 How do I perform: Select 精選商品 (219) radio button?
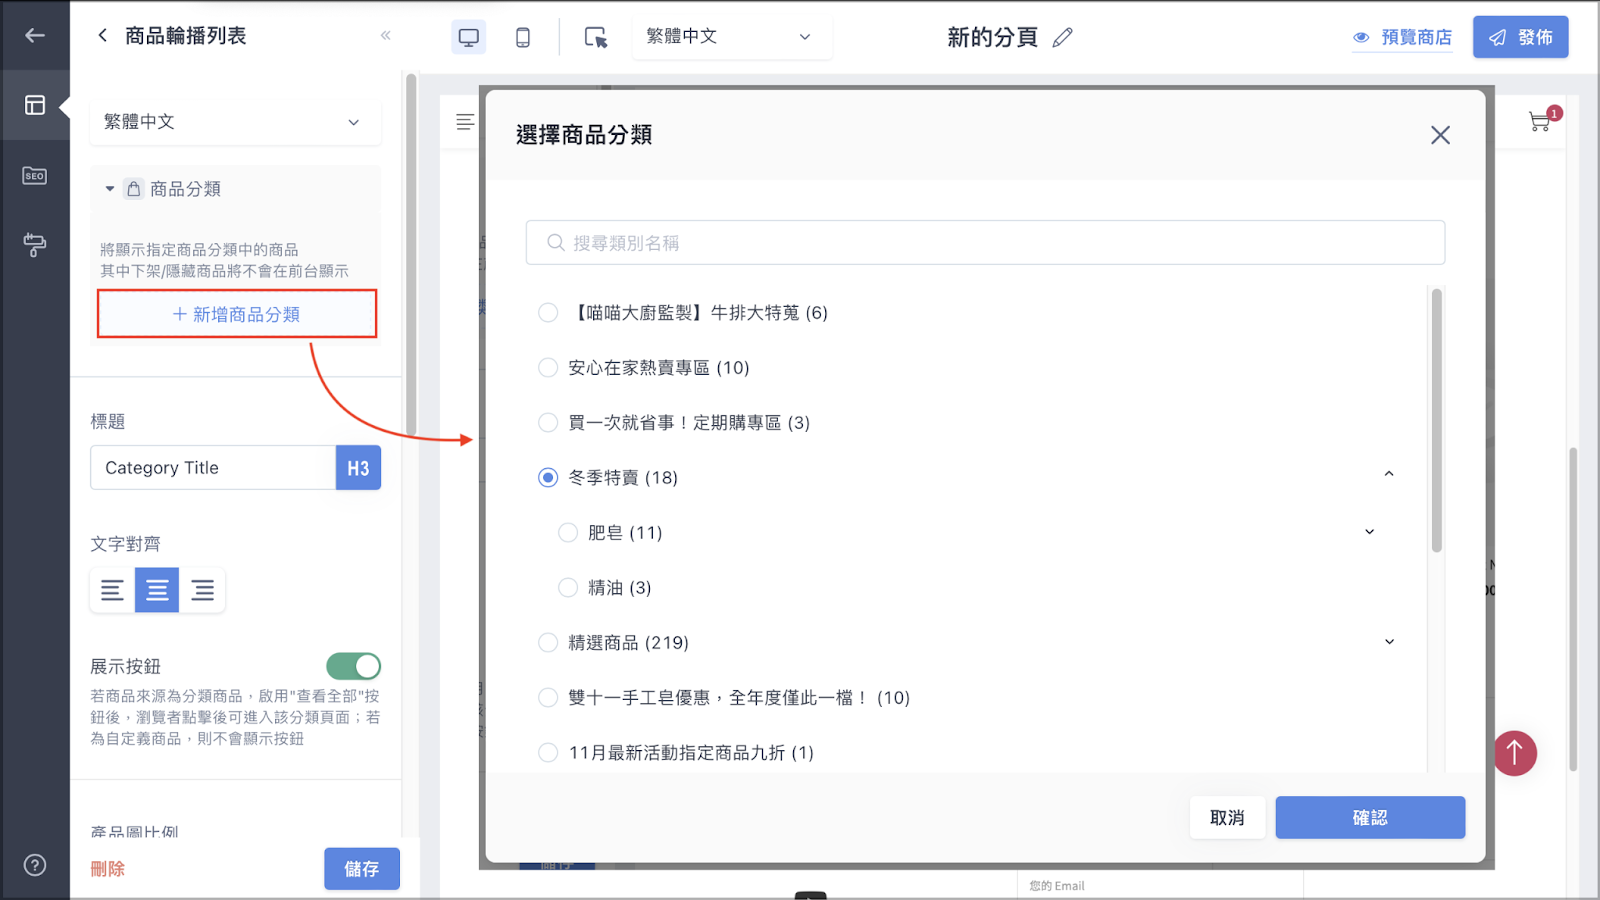pyautogui.click(x=548, y=643)
